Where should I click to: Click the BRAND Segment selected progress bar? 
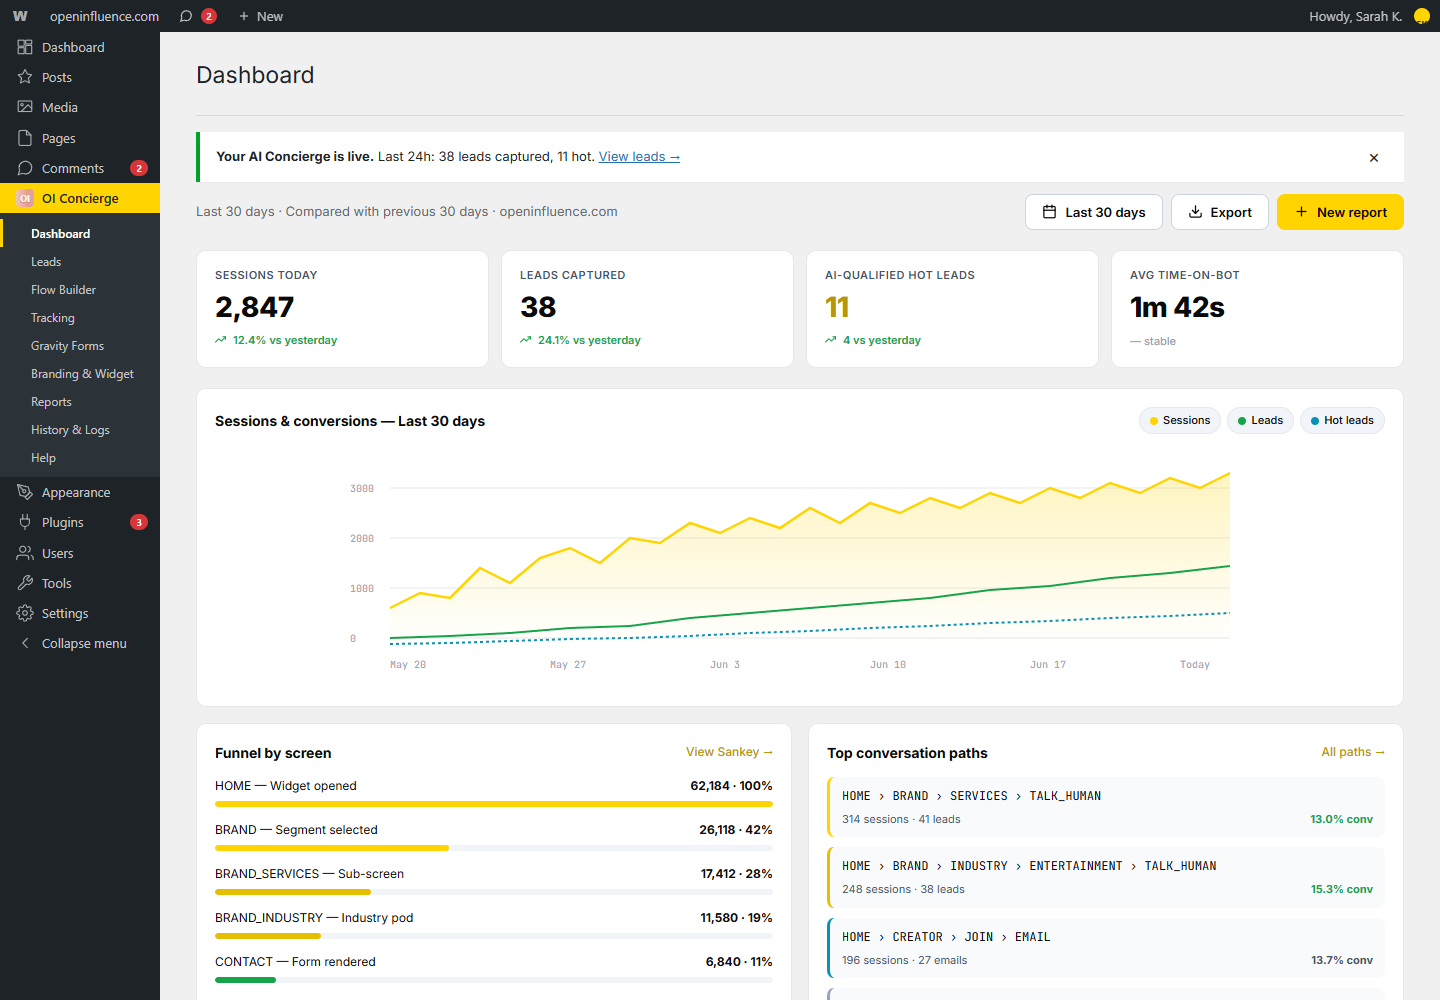point(494,848)
